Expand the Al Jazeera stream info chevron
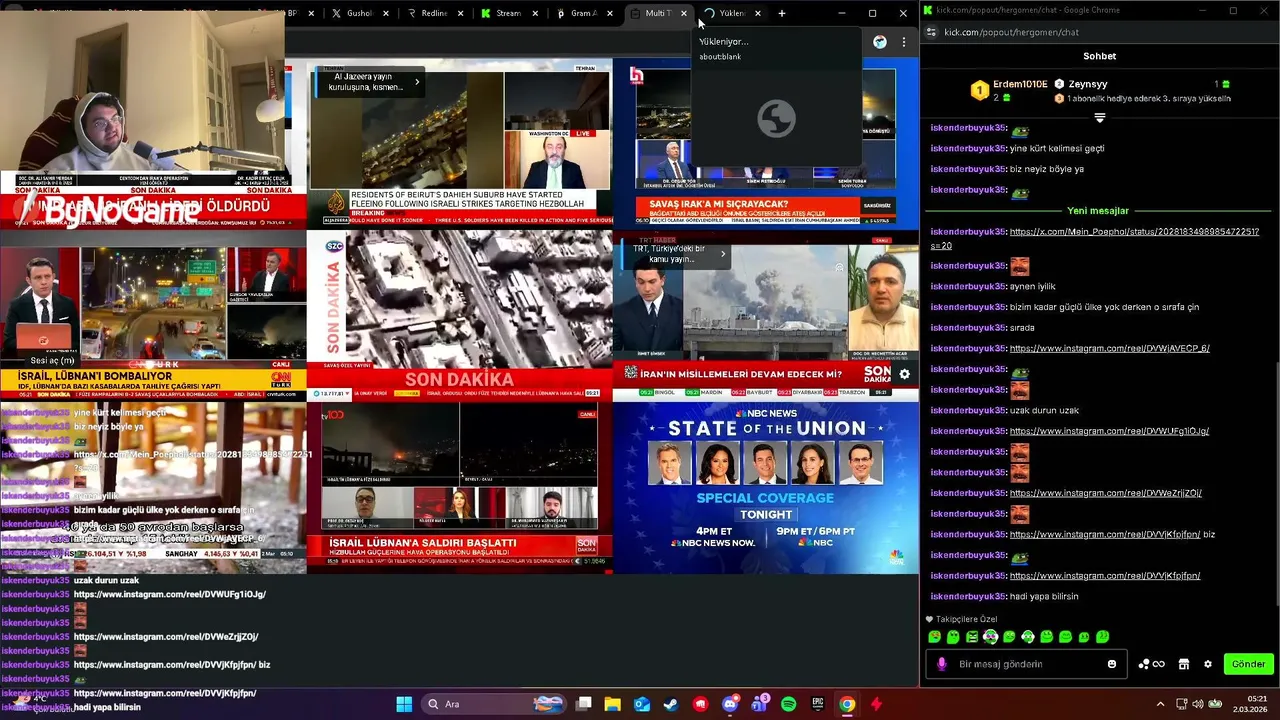This screenshot has height=720, width=1280. (x=417, y=82)
